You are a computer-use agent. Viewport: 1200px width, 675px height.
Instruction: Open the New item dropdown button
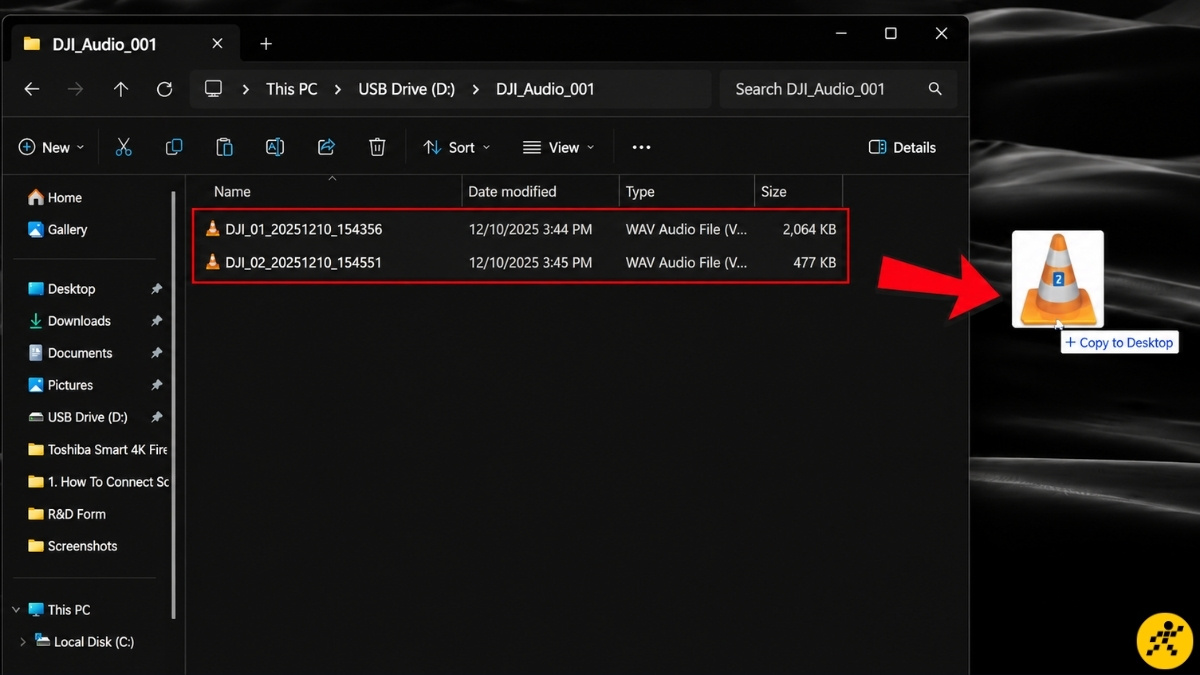[51, 147]
